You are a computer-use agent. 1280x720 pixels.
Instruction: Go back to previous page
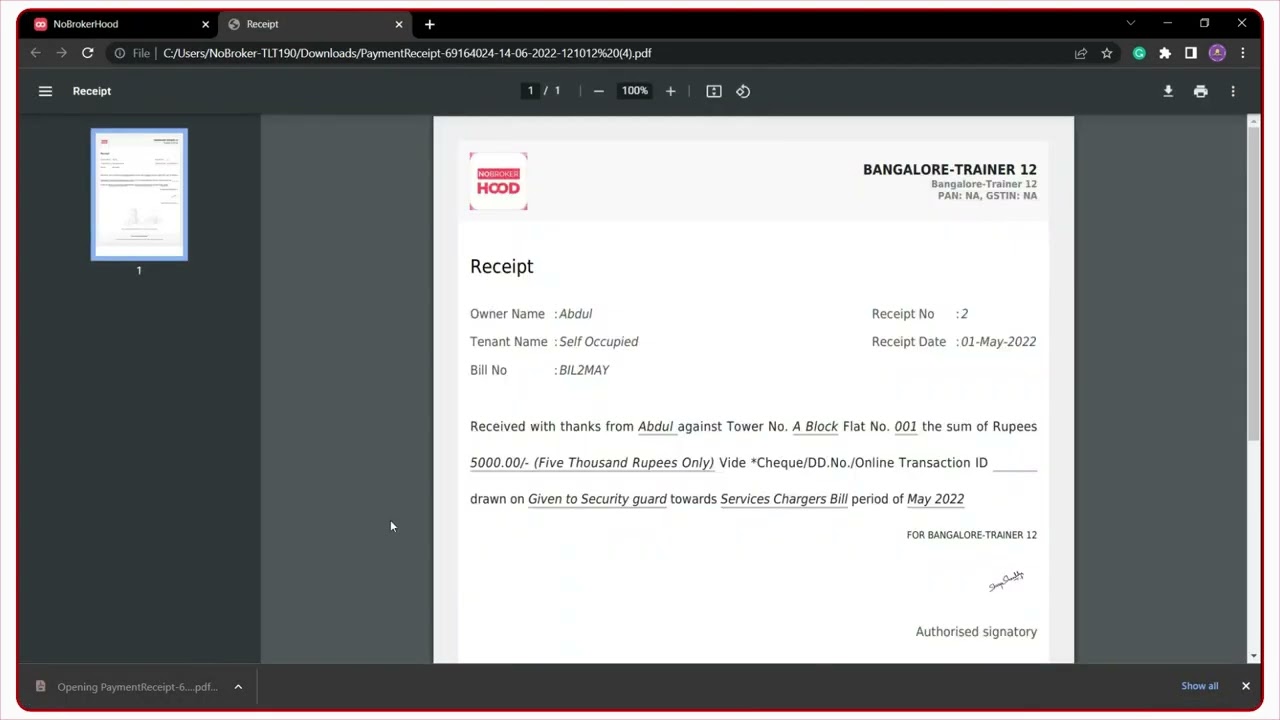(x=36, y=53)
